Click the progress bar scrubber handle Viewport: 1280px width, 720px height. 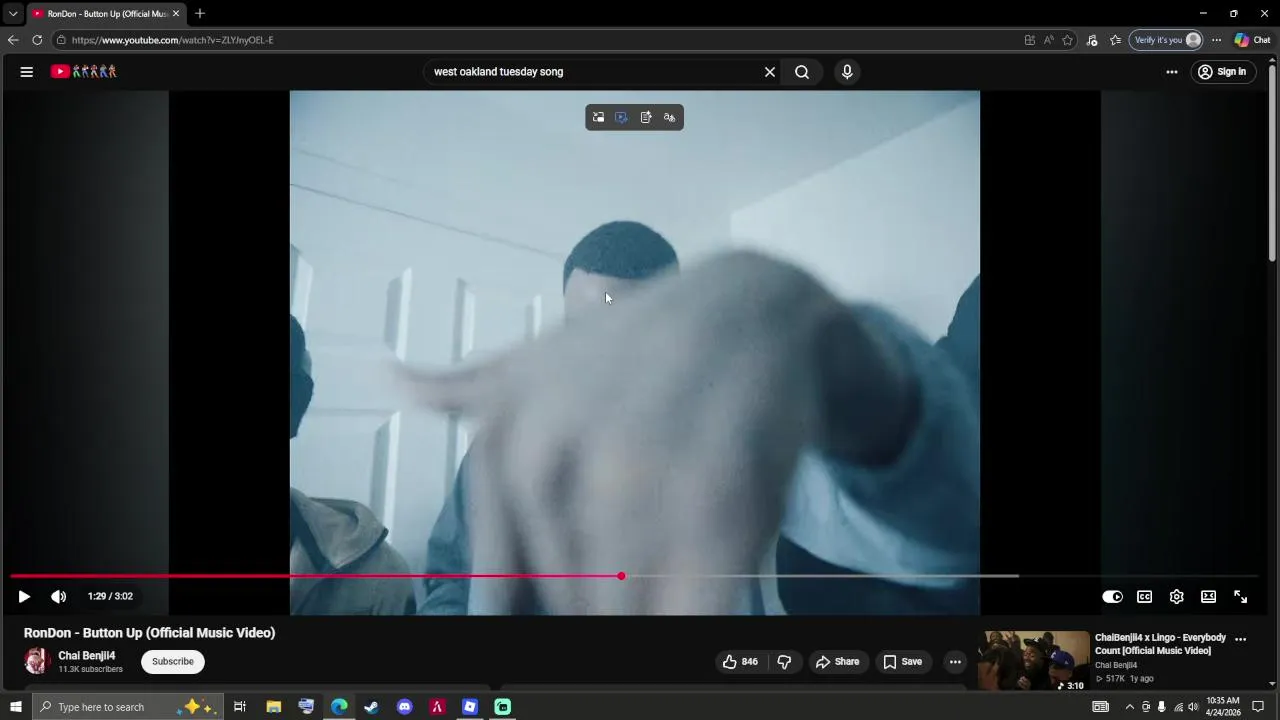(x=621, y=576)
